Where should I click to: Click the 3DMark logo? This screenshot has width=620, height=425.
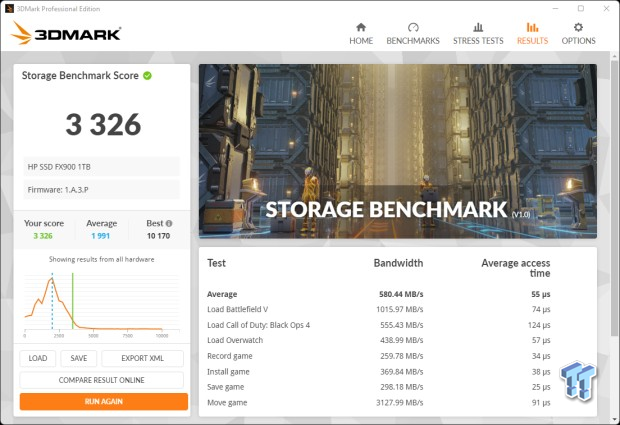pos(66,33)
